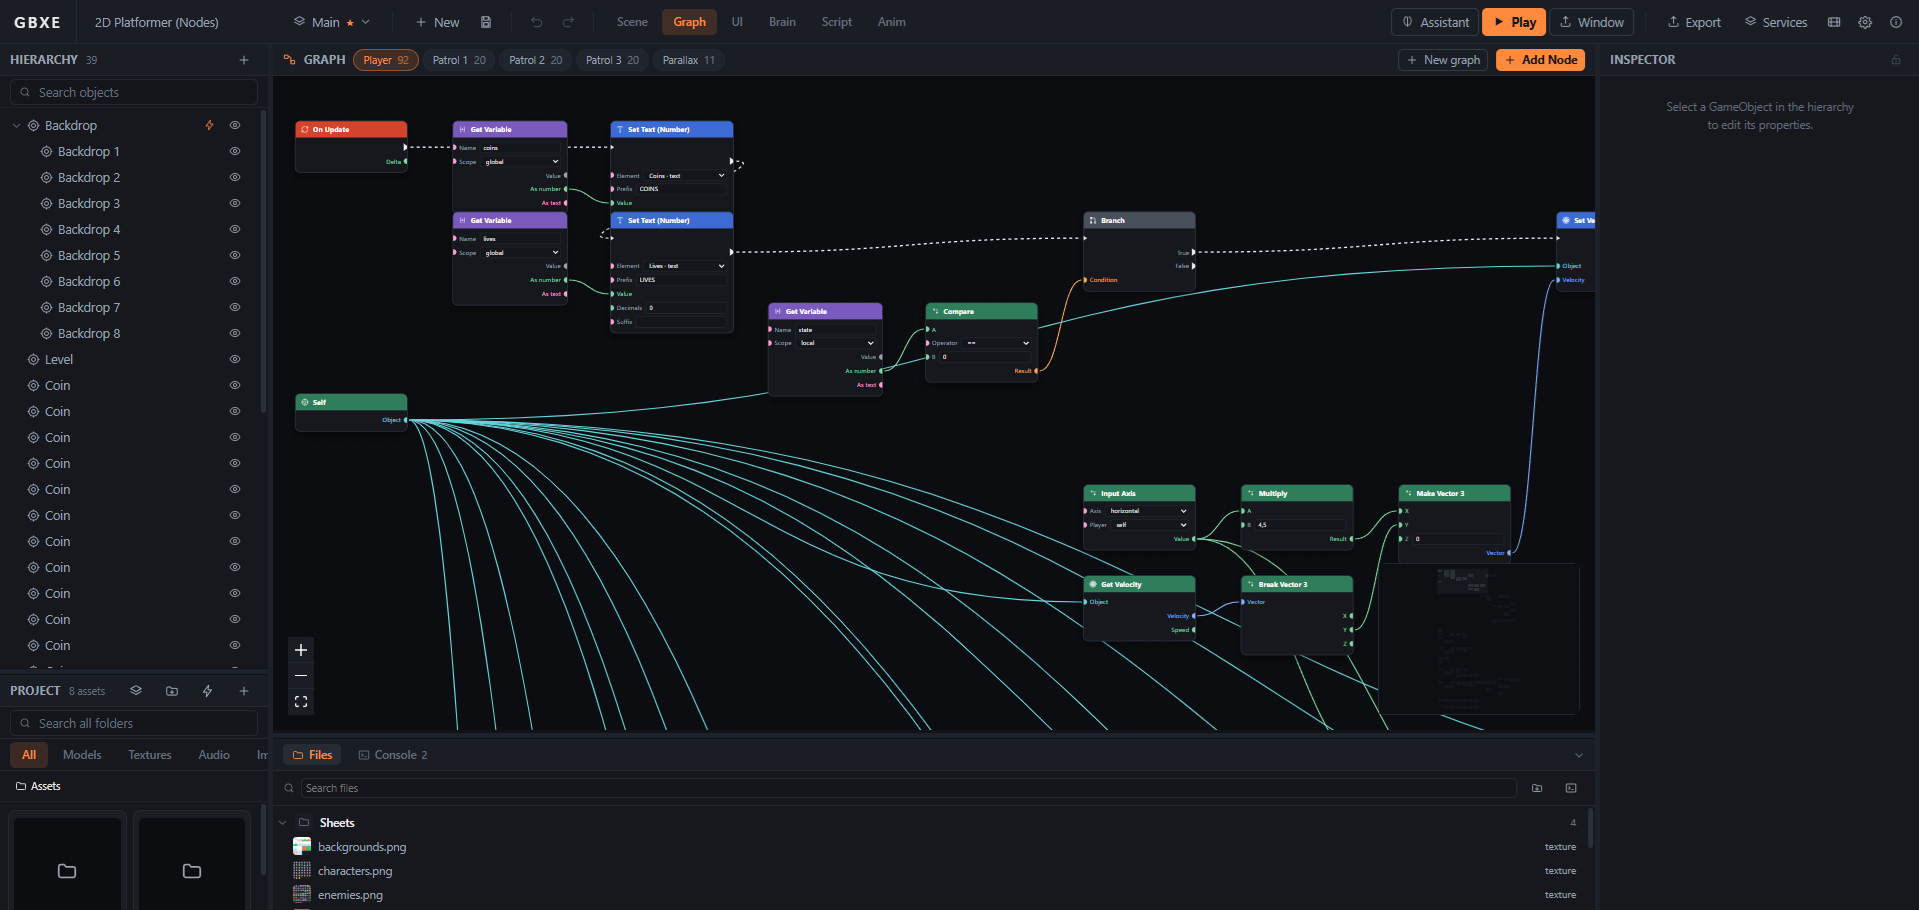Click the Add Node button
This screenshot has height=910, width=1919.
tap(1540, 60)
